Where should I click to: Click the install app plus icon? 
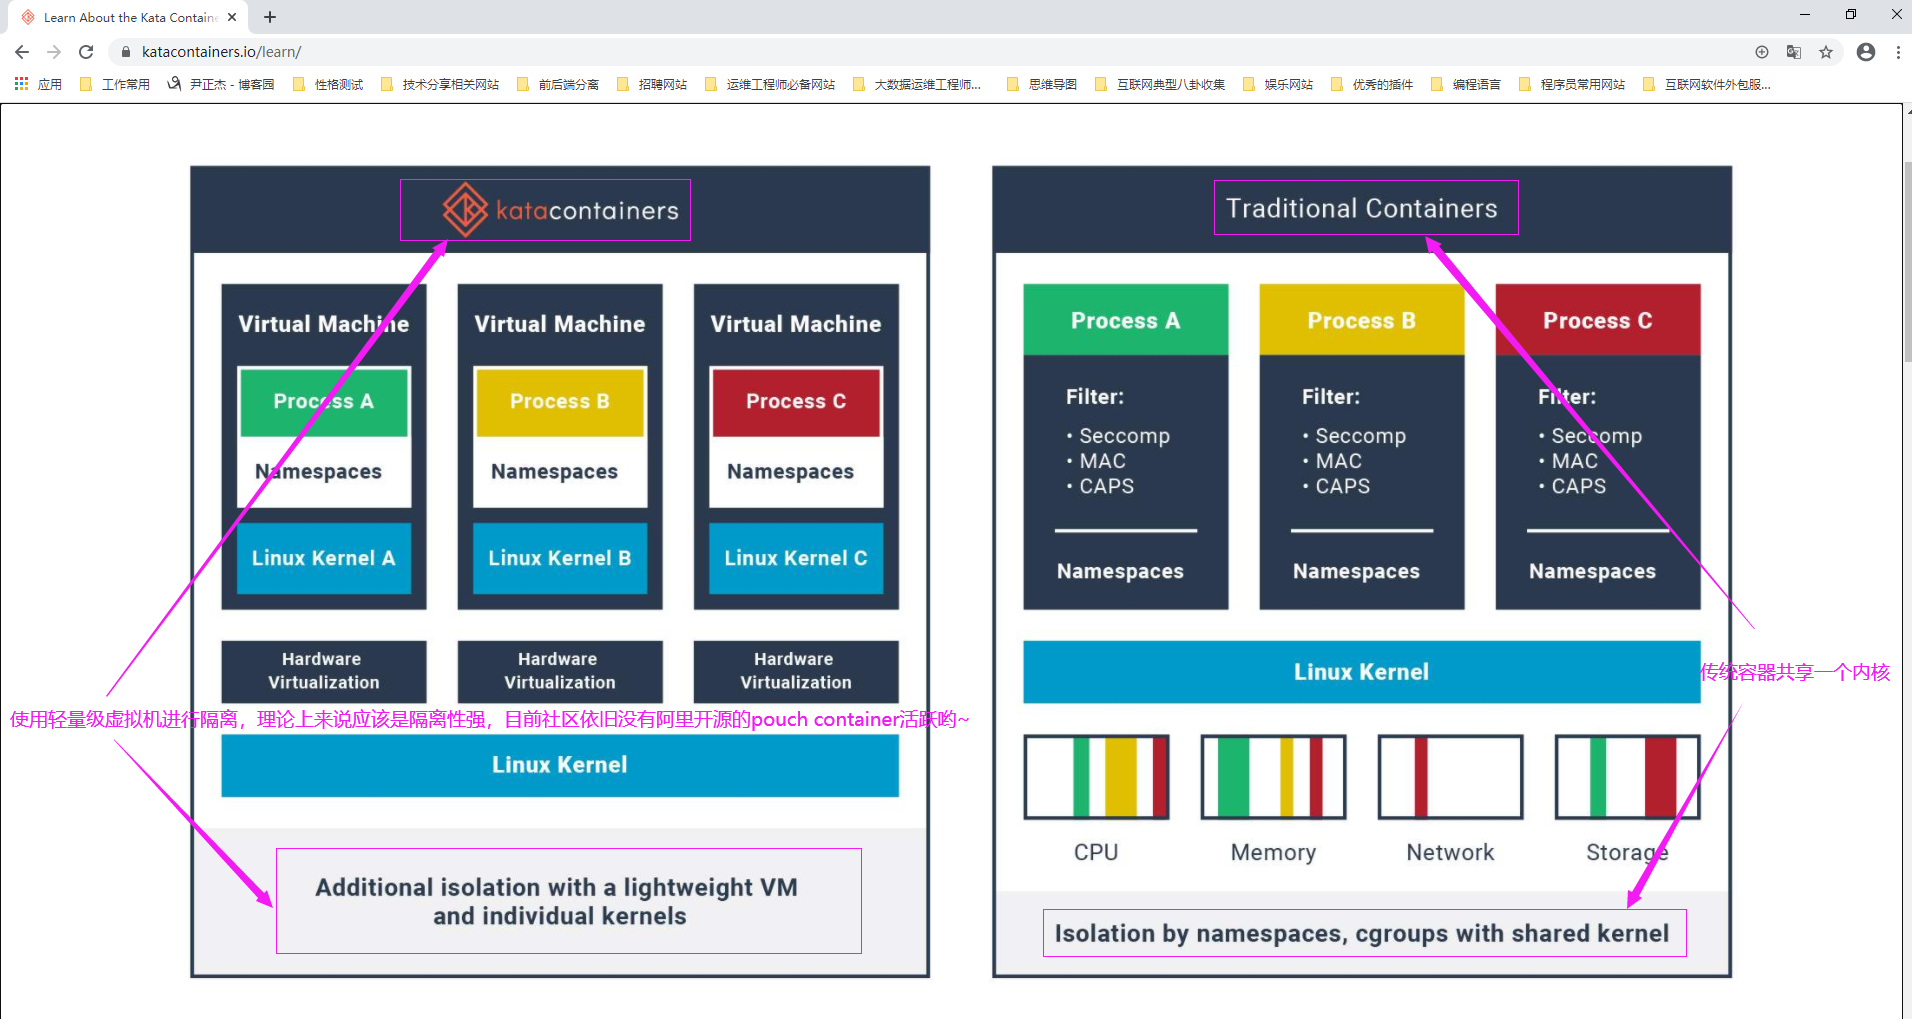1762,52
